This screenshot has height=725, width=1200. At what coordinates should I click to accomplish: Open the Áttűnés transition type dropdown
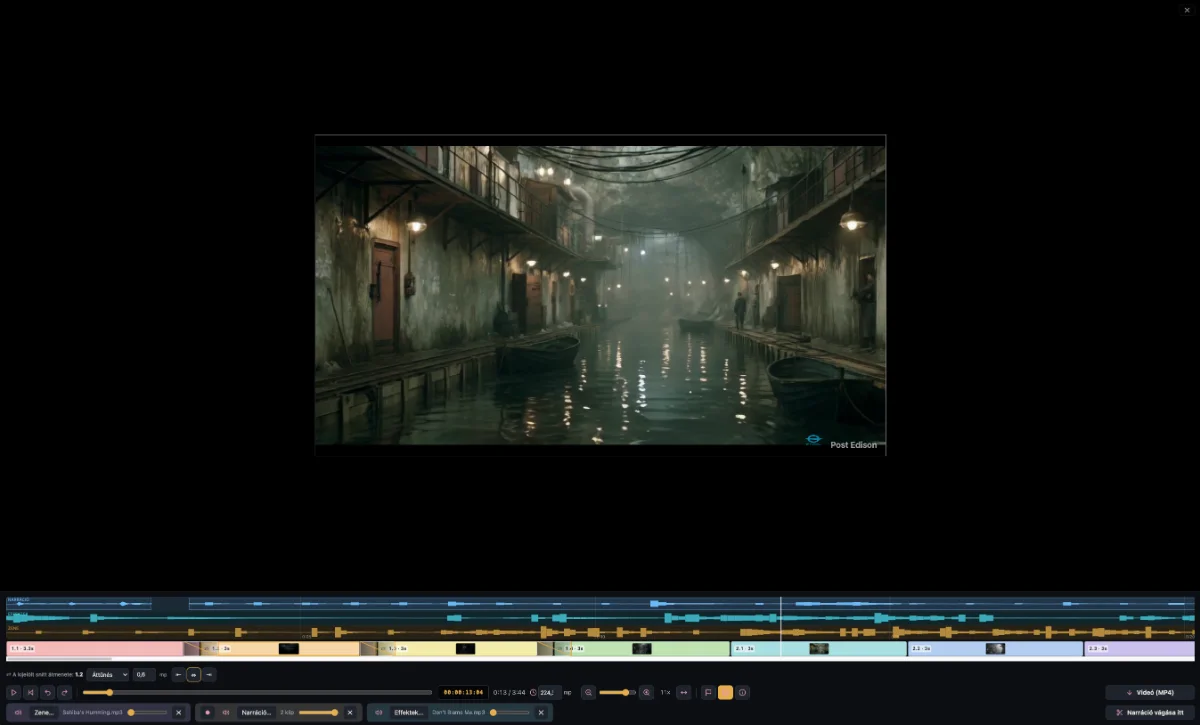click(x=108, y=675)
